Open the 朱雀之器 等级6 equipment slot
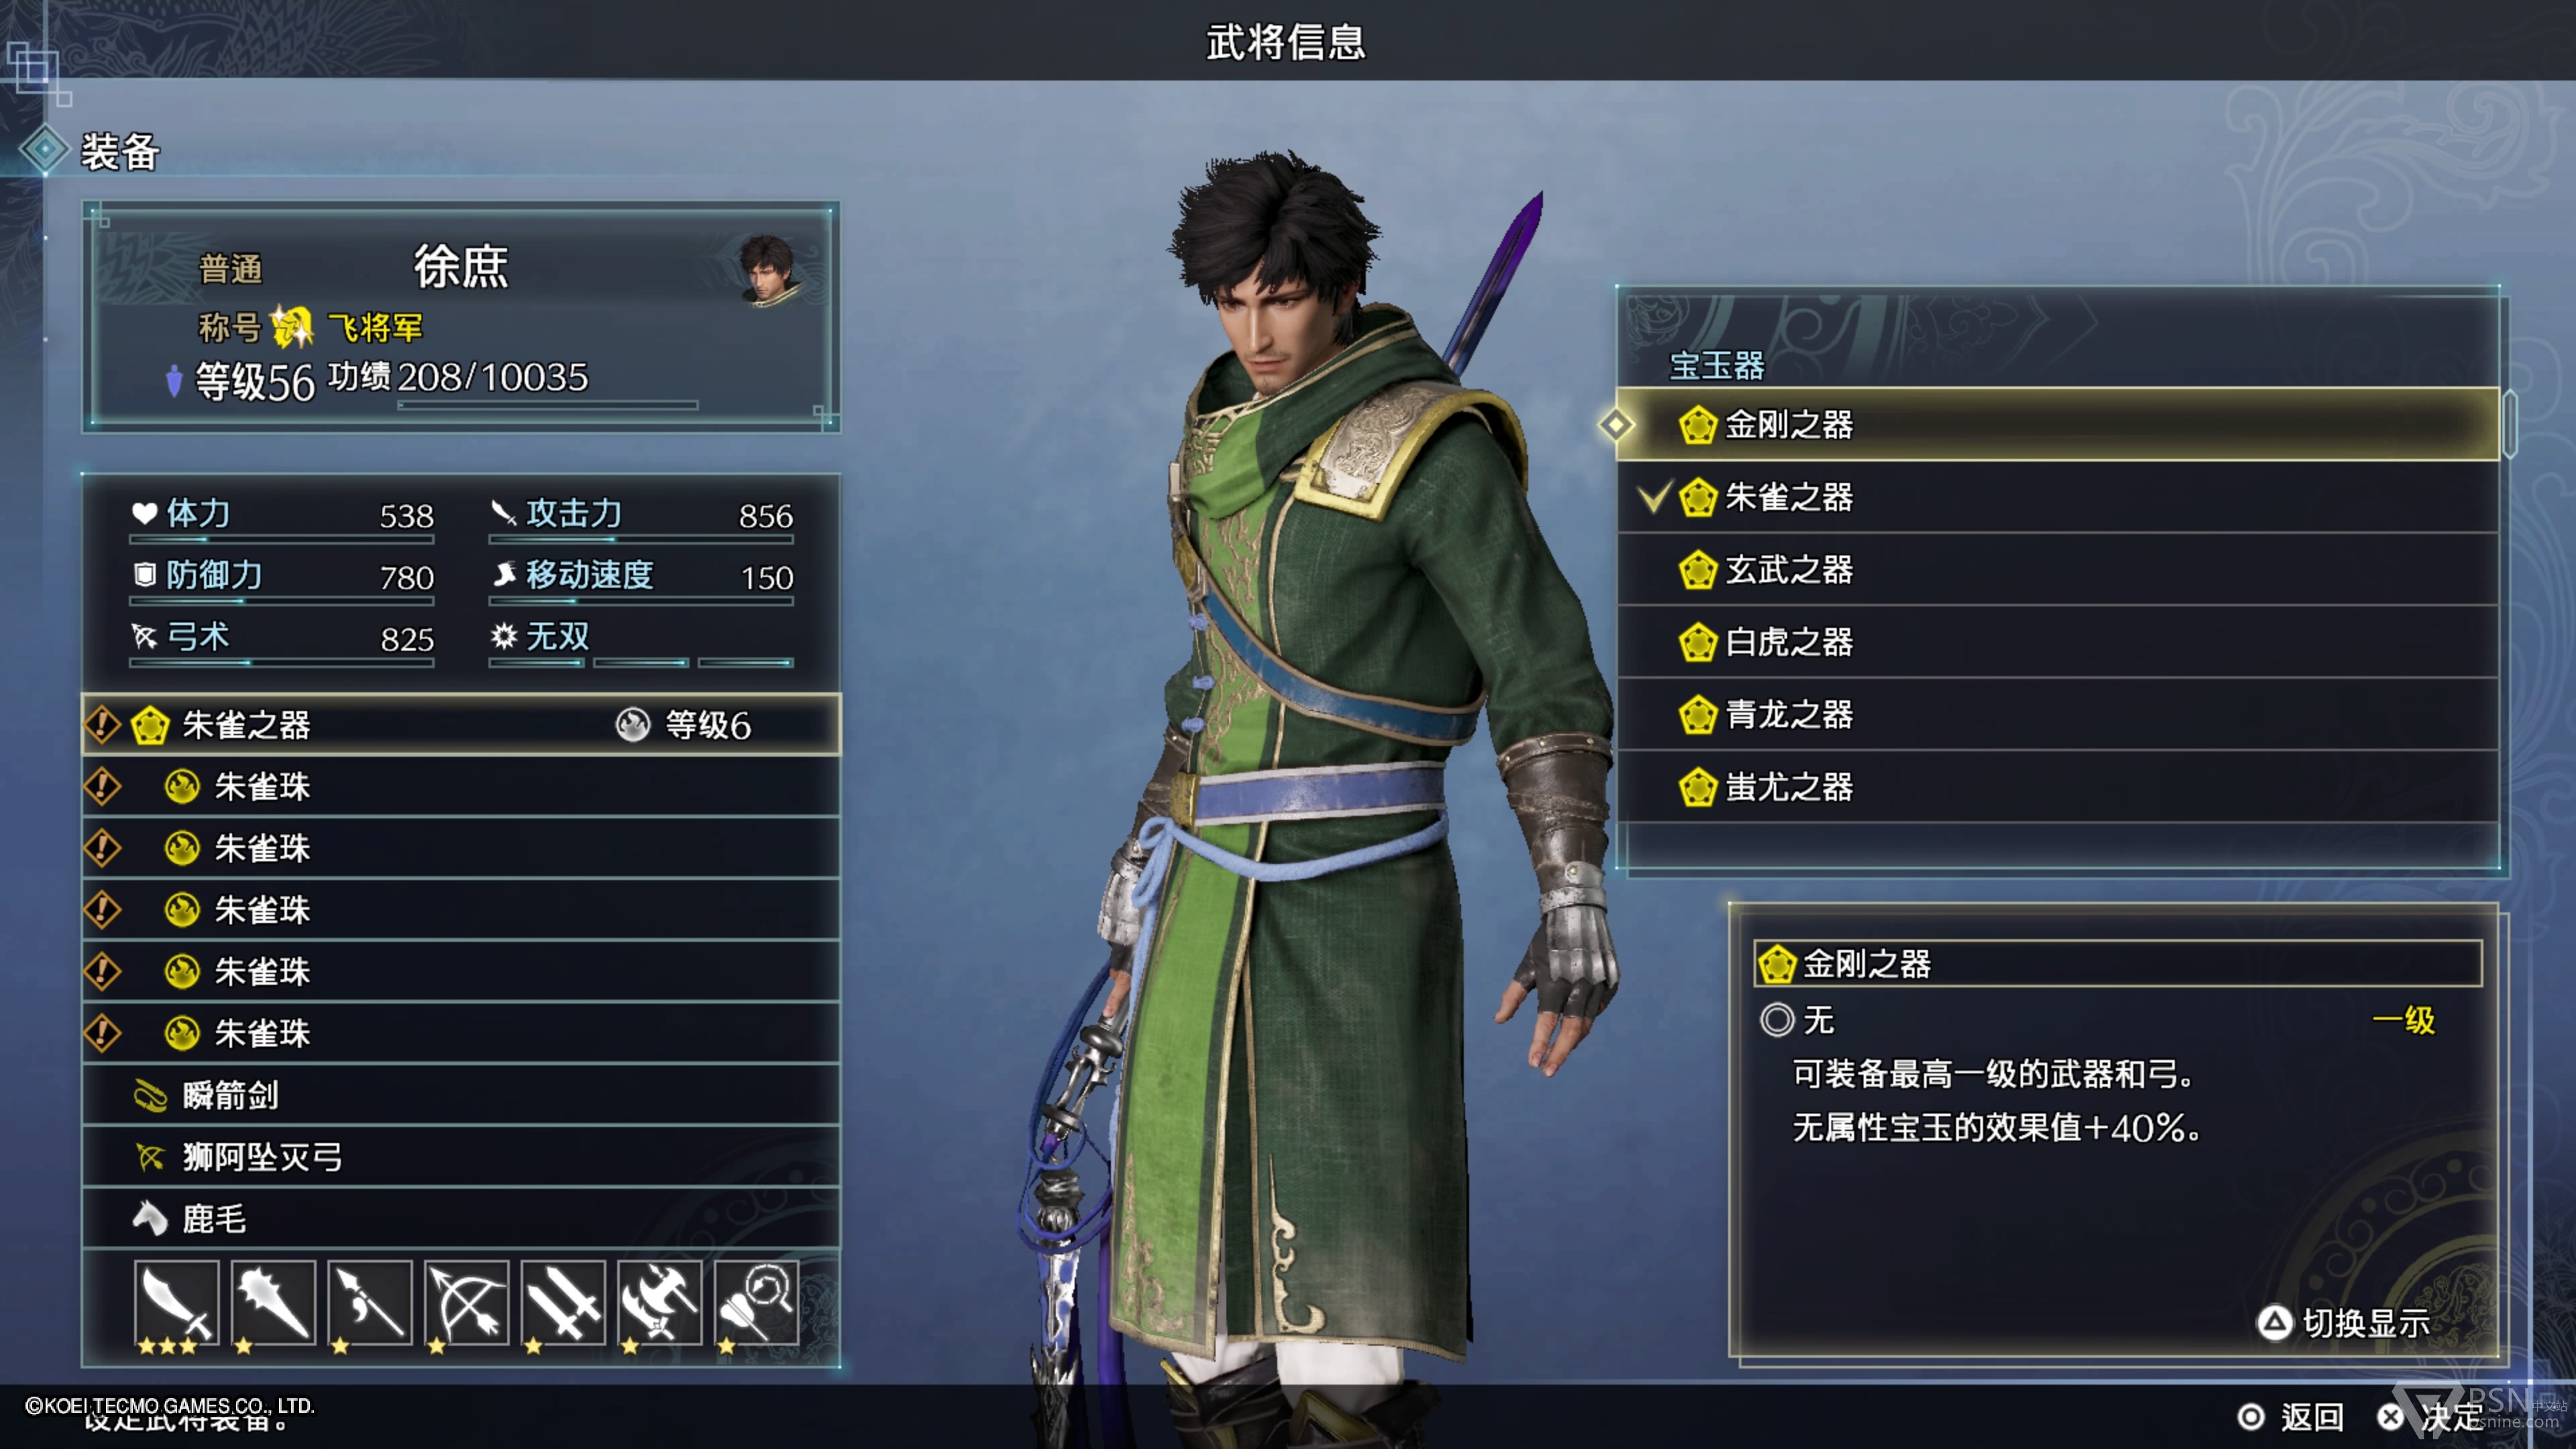This screenshot has height=1449, width=2576. pos(461,725)
